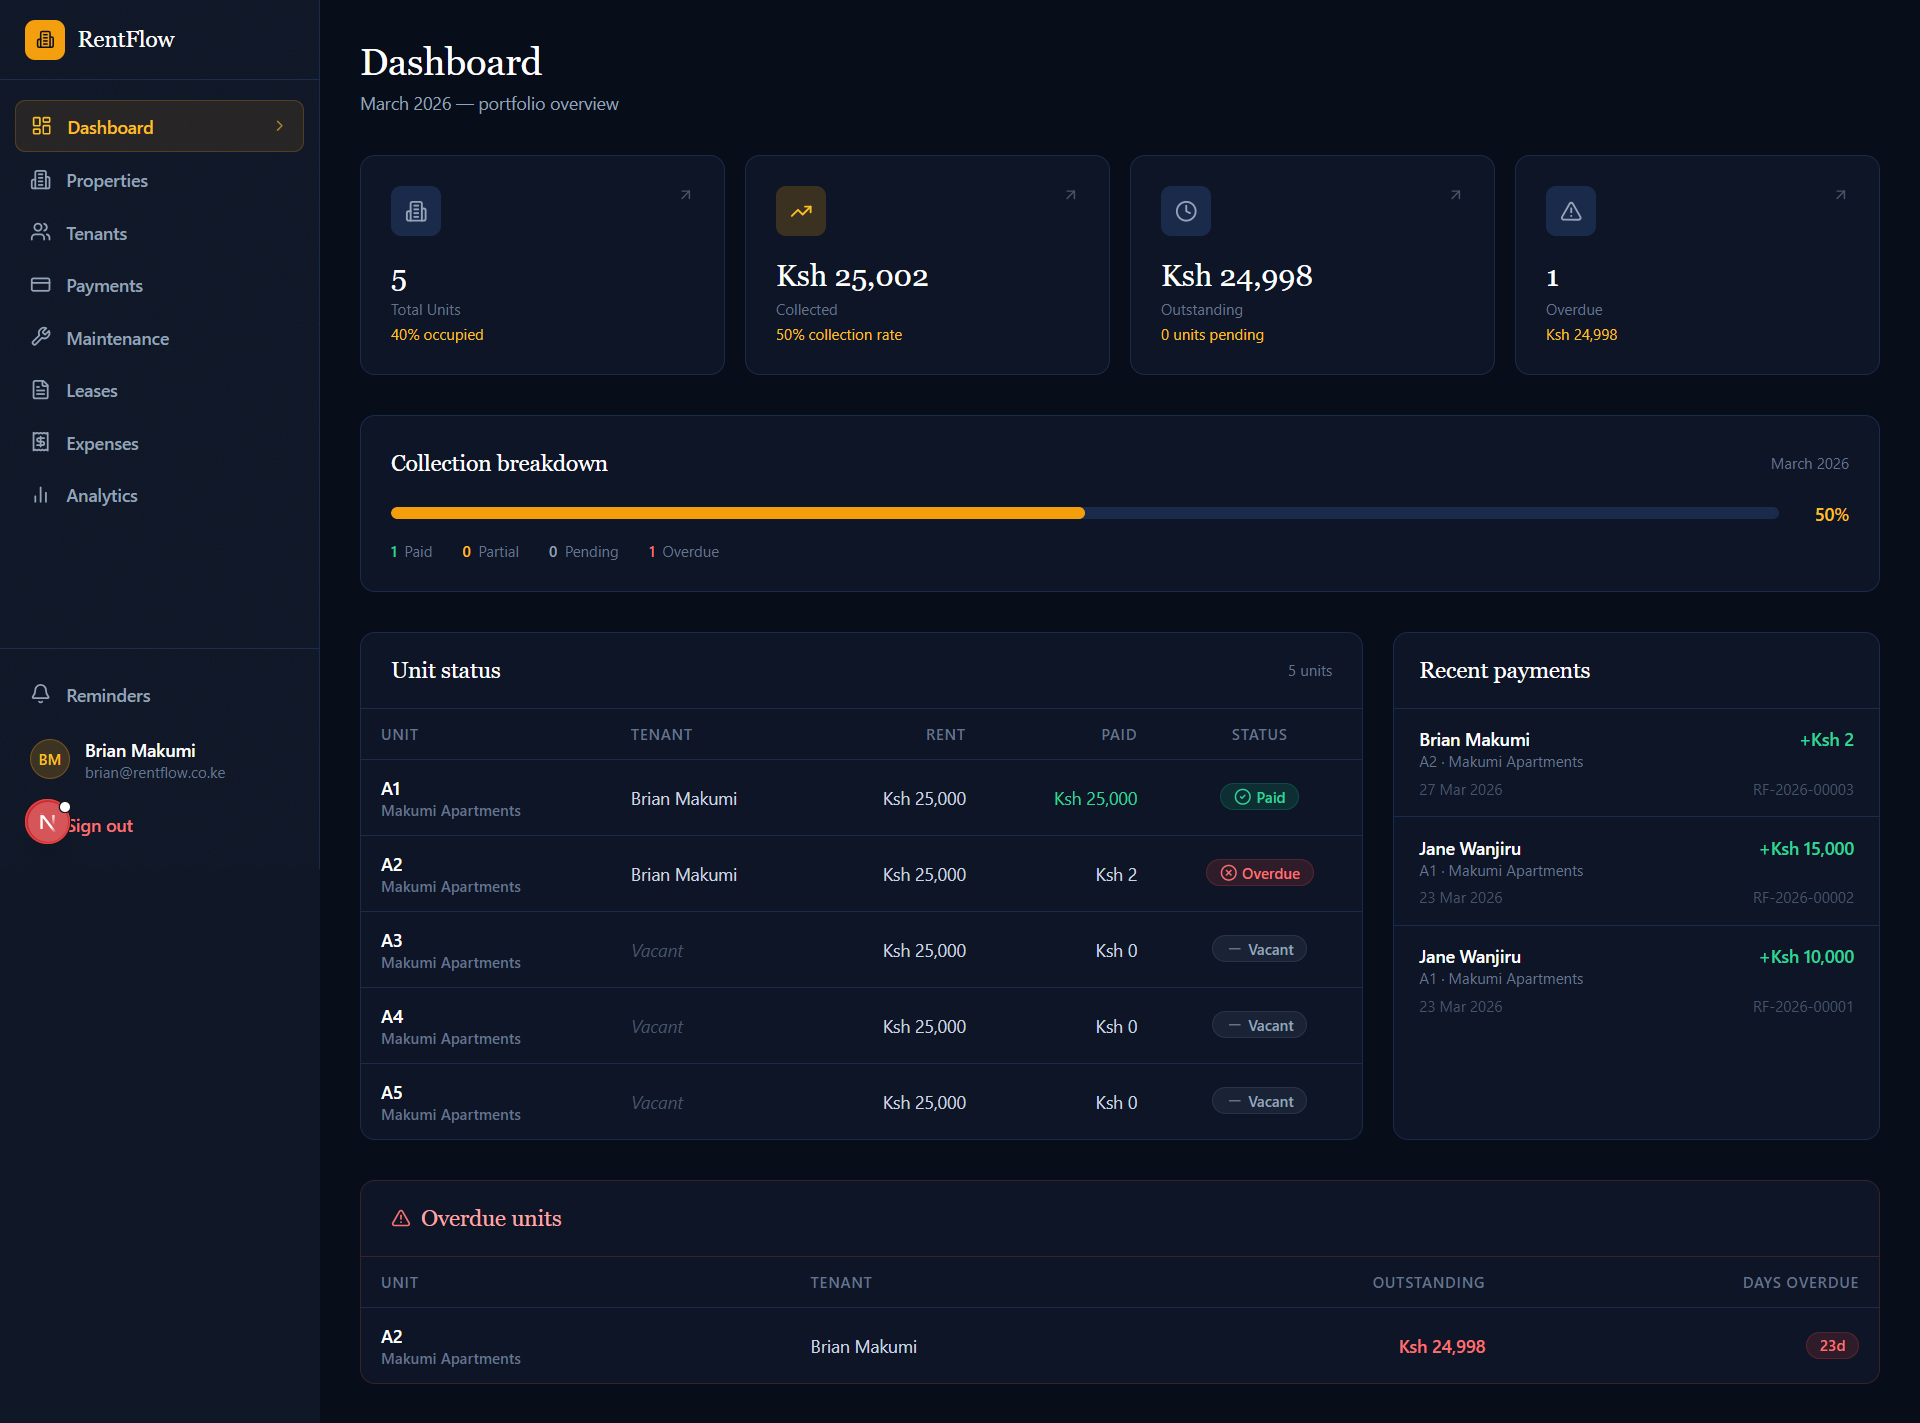Select unit A2 in Unit status table
Image resolution: width=1920 pixels, height=1423 pixels.
pos(861,874)
